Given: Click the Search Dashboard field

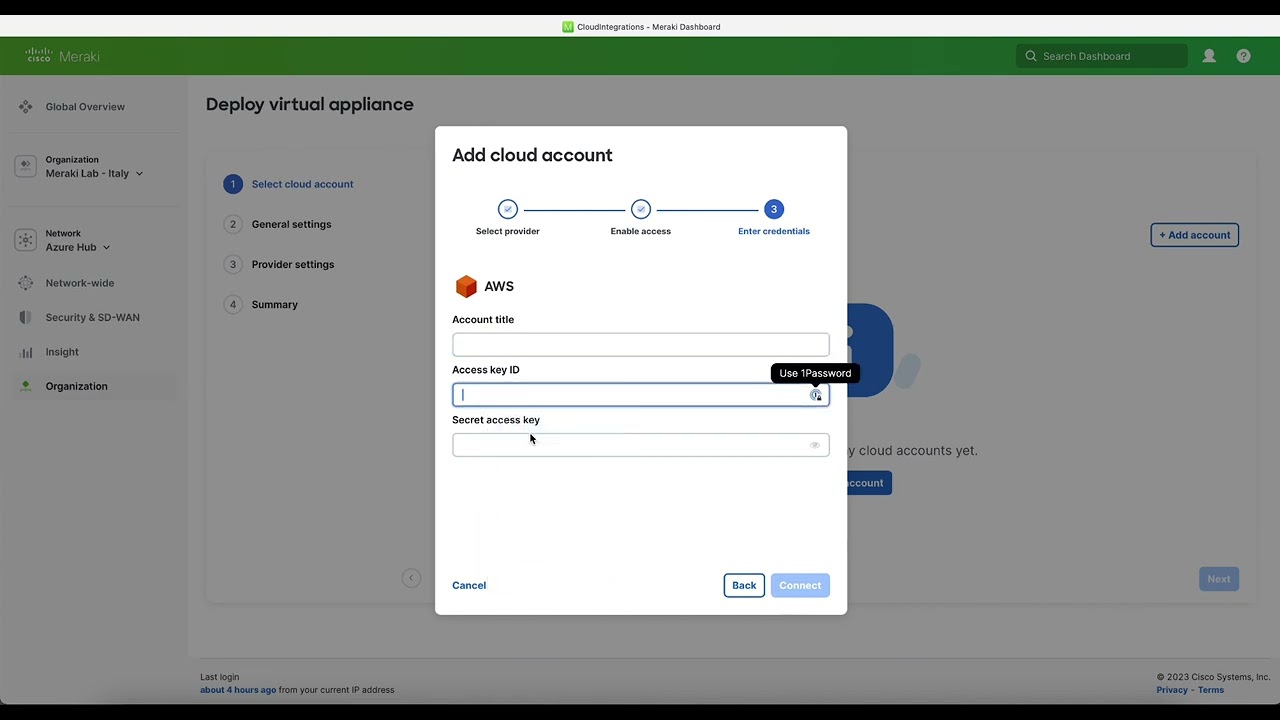Looking at the screenshot, I should [1102, 56].
